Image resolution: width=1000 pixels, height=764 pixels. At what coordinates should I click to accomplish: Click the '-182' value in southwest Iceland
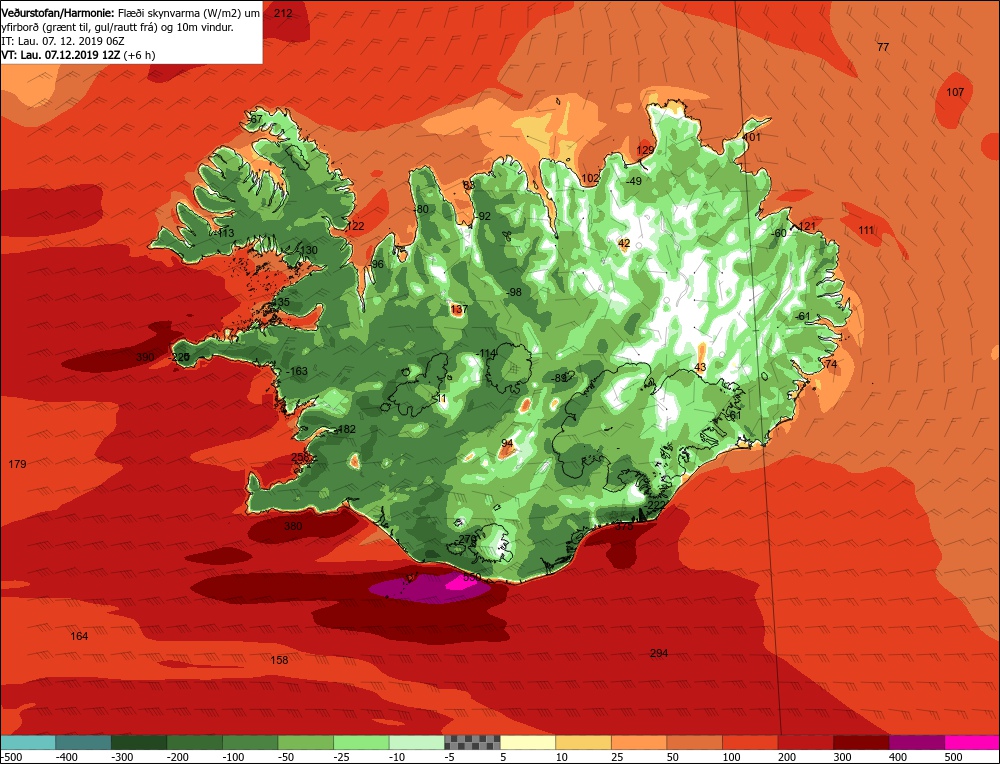tap(344, 430)
